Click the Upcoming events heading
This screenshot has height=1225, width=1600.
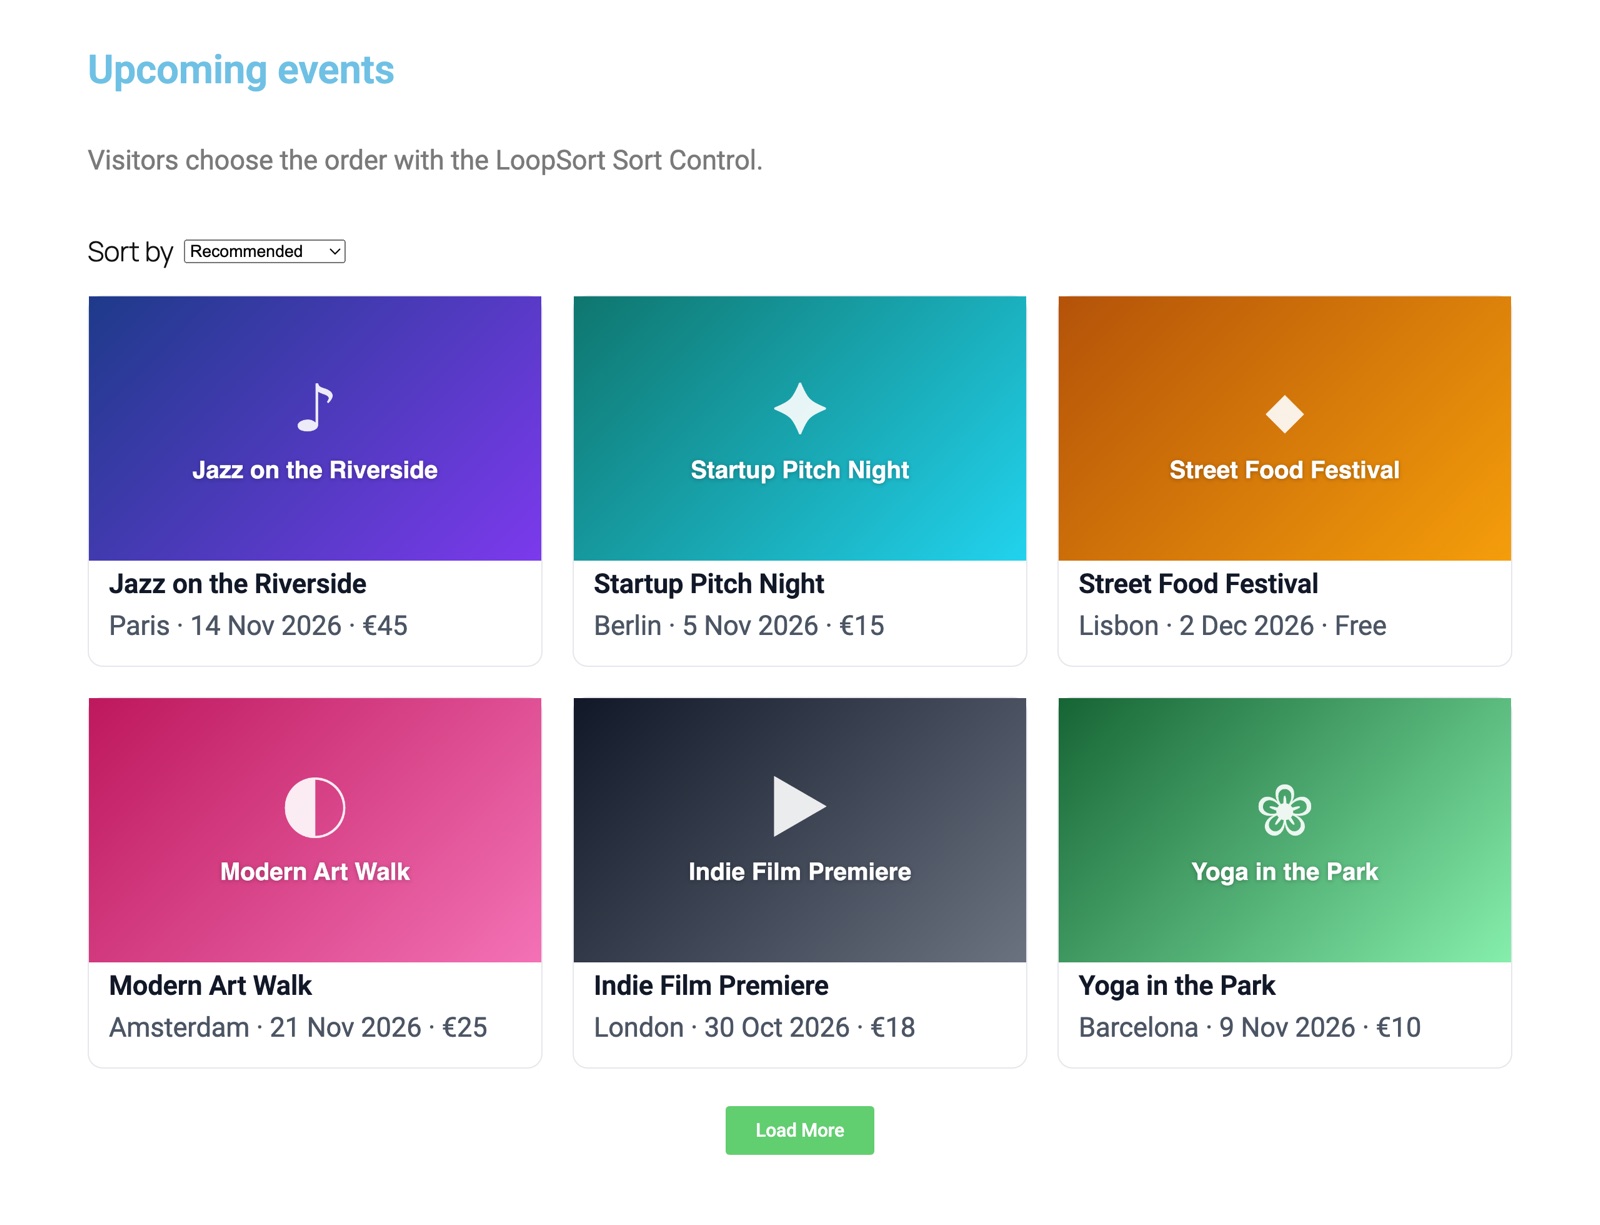click(241, 70)
